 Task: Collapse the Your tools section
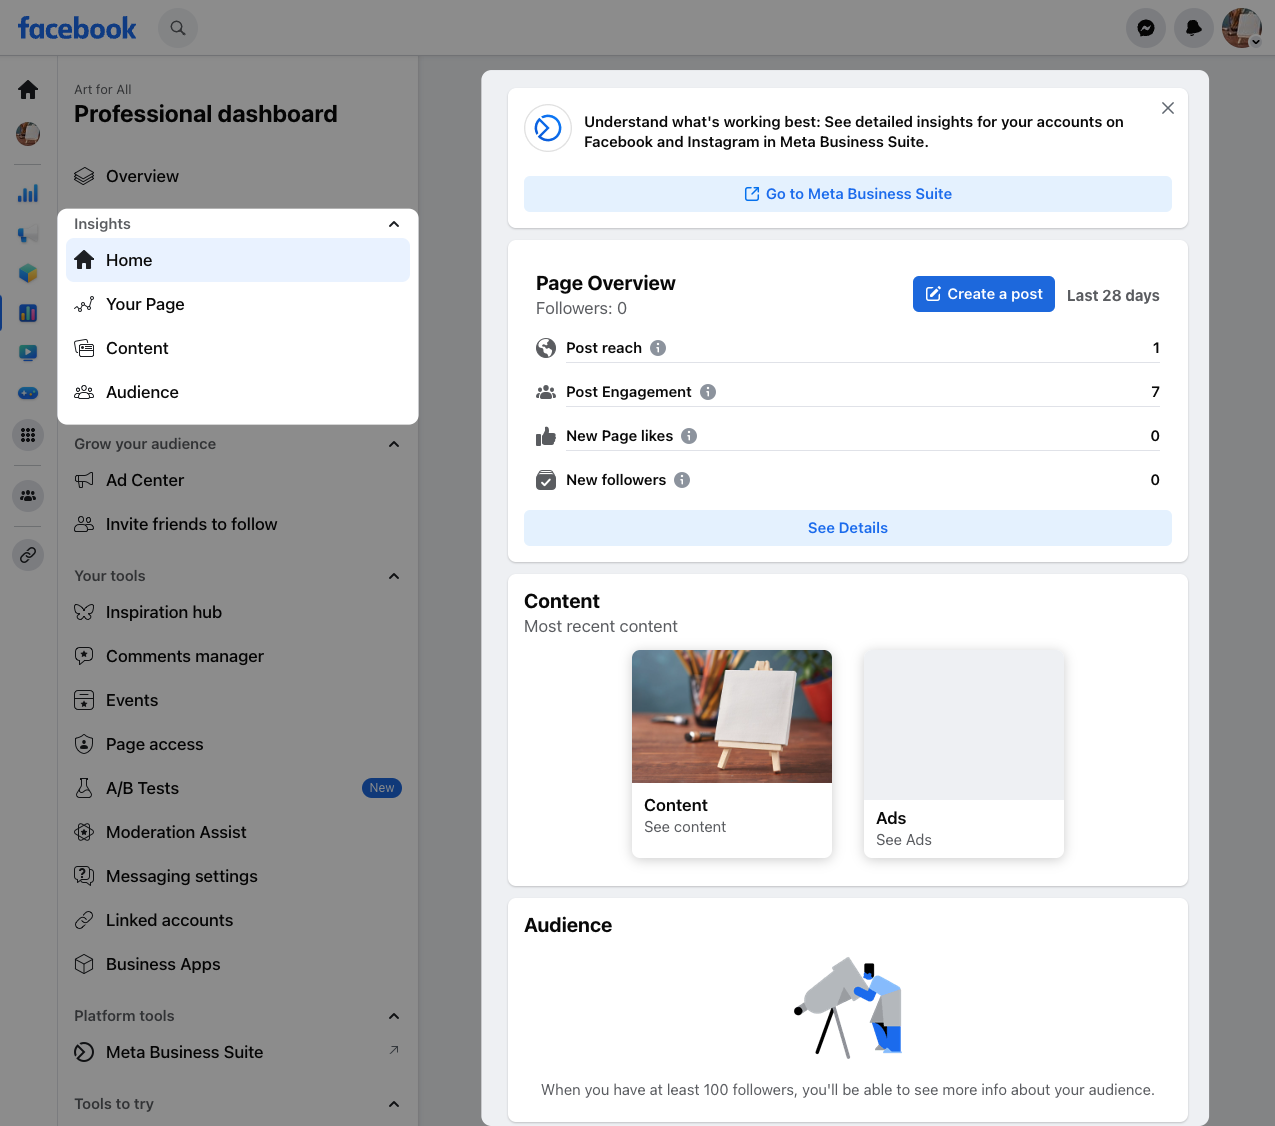[x=394, y=576]
